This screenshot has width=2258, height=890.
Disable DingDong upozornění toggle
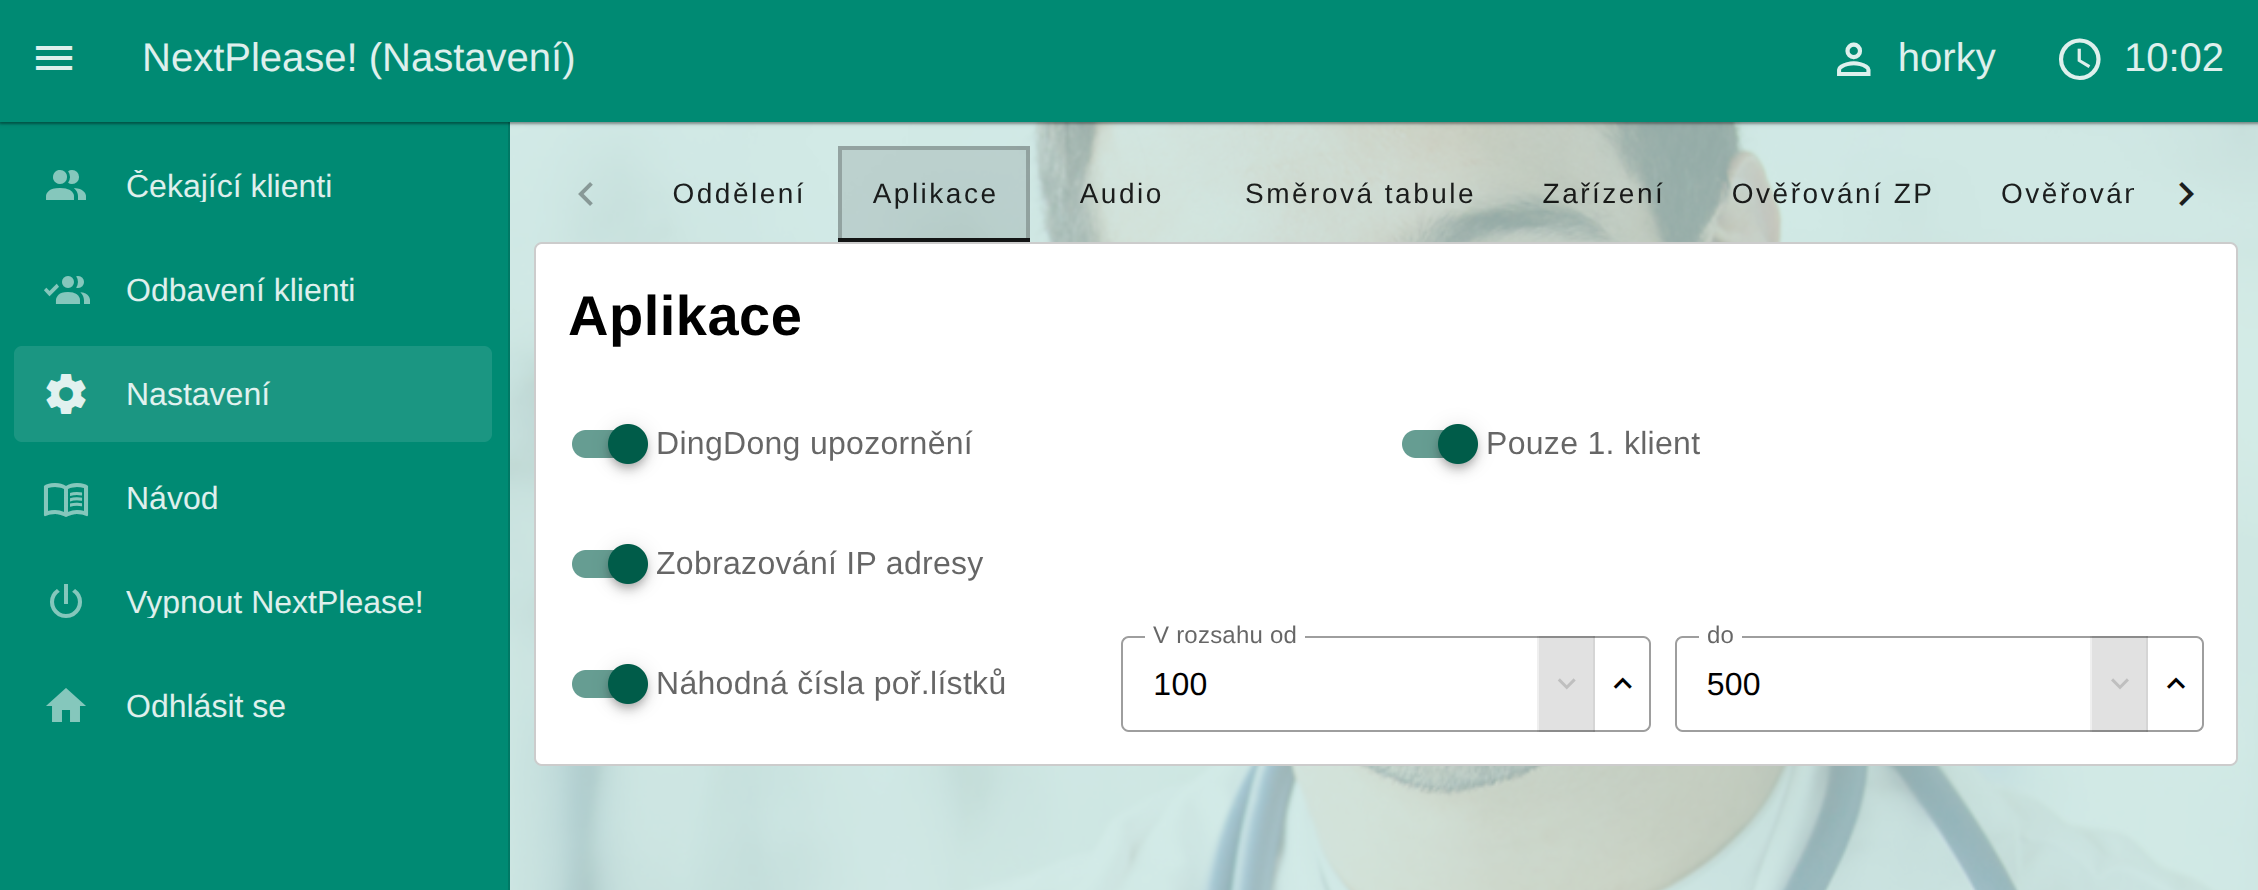tap(610, 443)
